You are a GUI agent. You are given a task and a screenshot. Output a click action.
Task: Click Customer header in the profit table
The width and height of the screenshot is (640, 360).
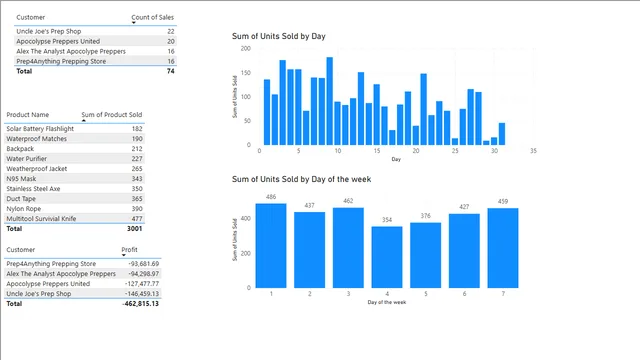(x=20, y=249)
